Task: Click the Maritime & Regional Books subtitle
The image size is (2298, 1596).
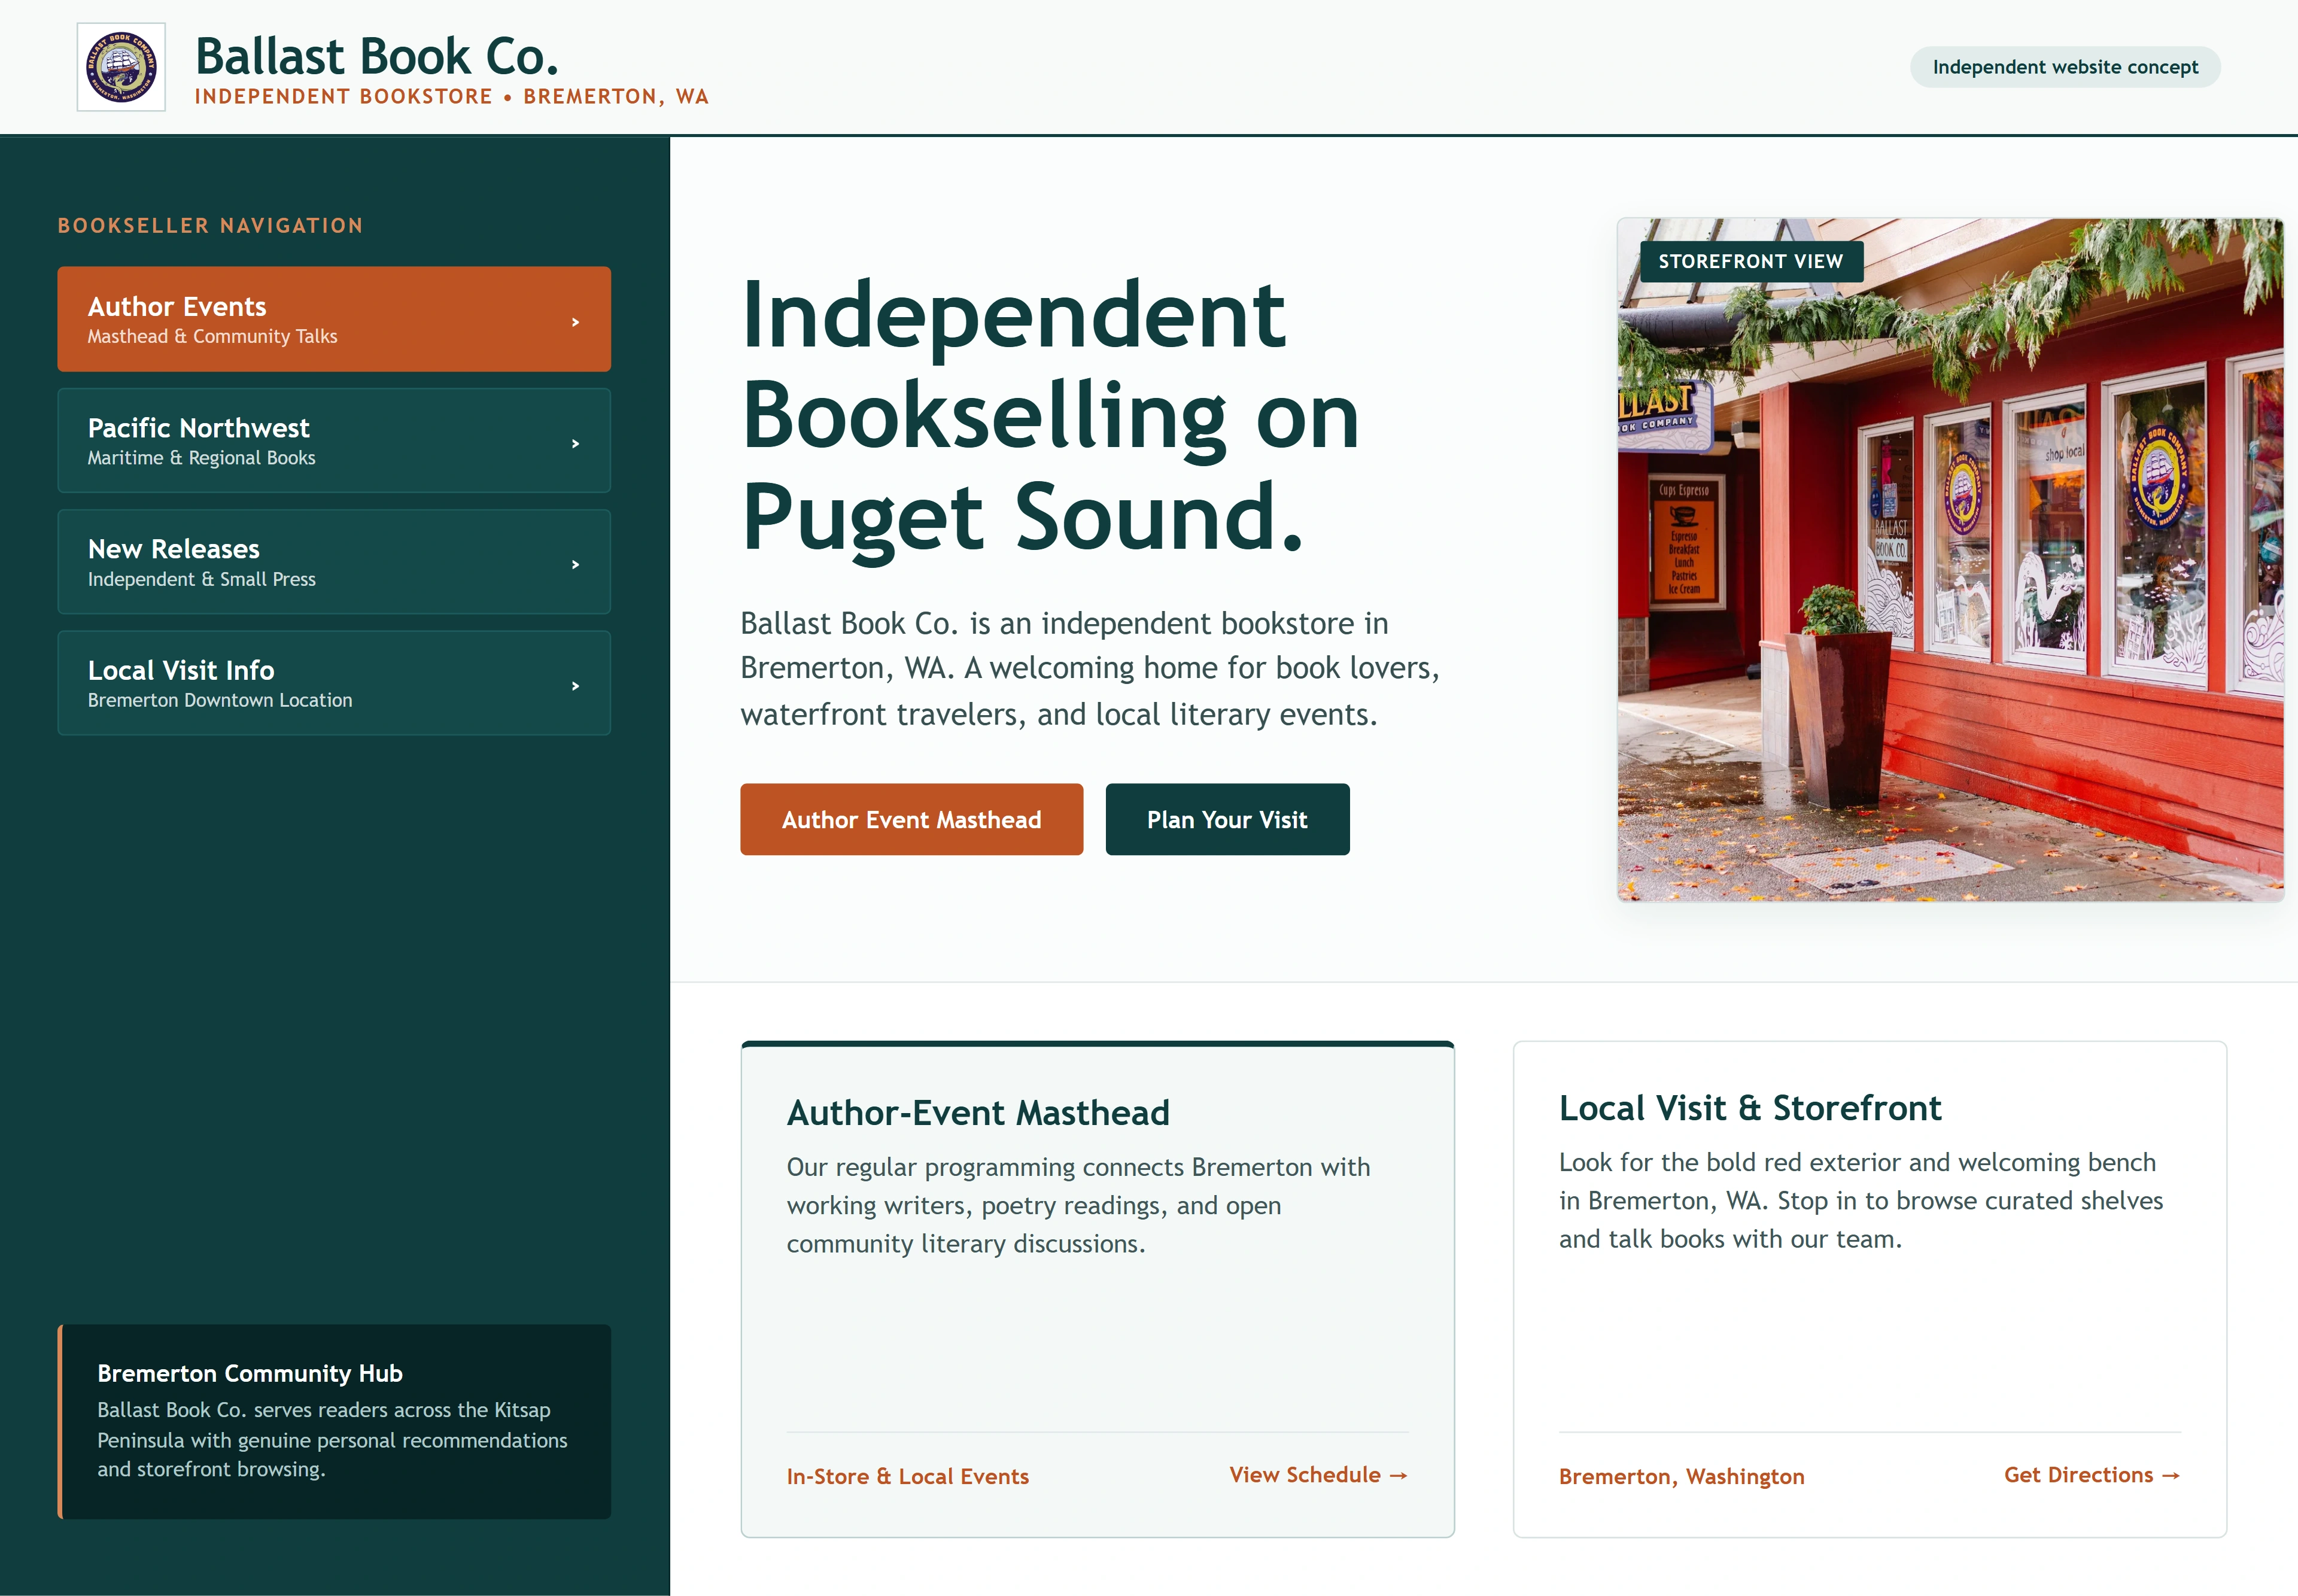Action: pos(201,458)
